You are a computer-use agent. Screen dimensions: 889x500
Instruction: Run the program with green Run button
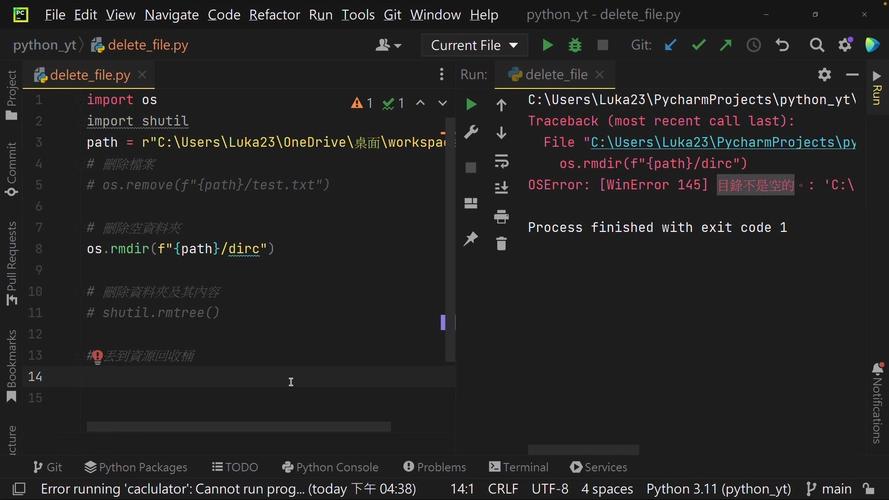pyautogui.click(x=547, y=45)
